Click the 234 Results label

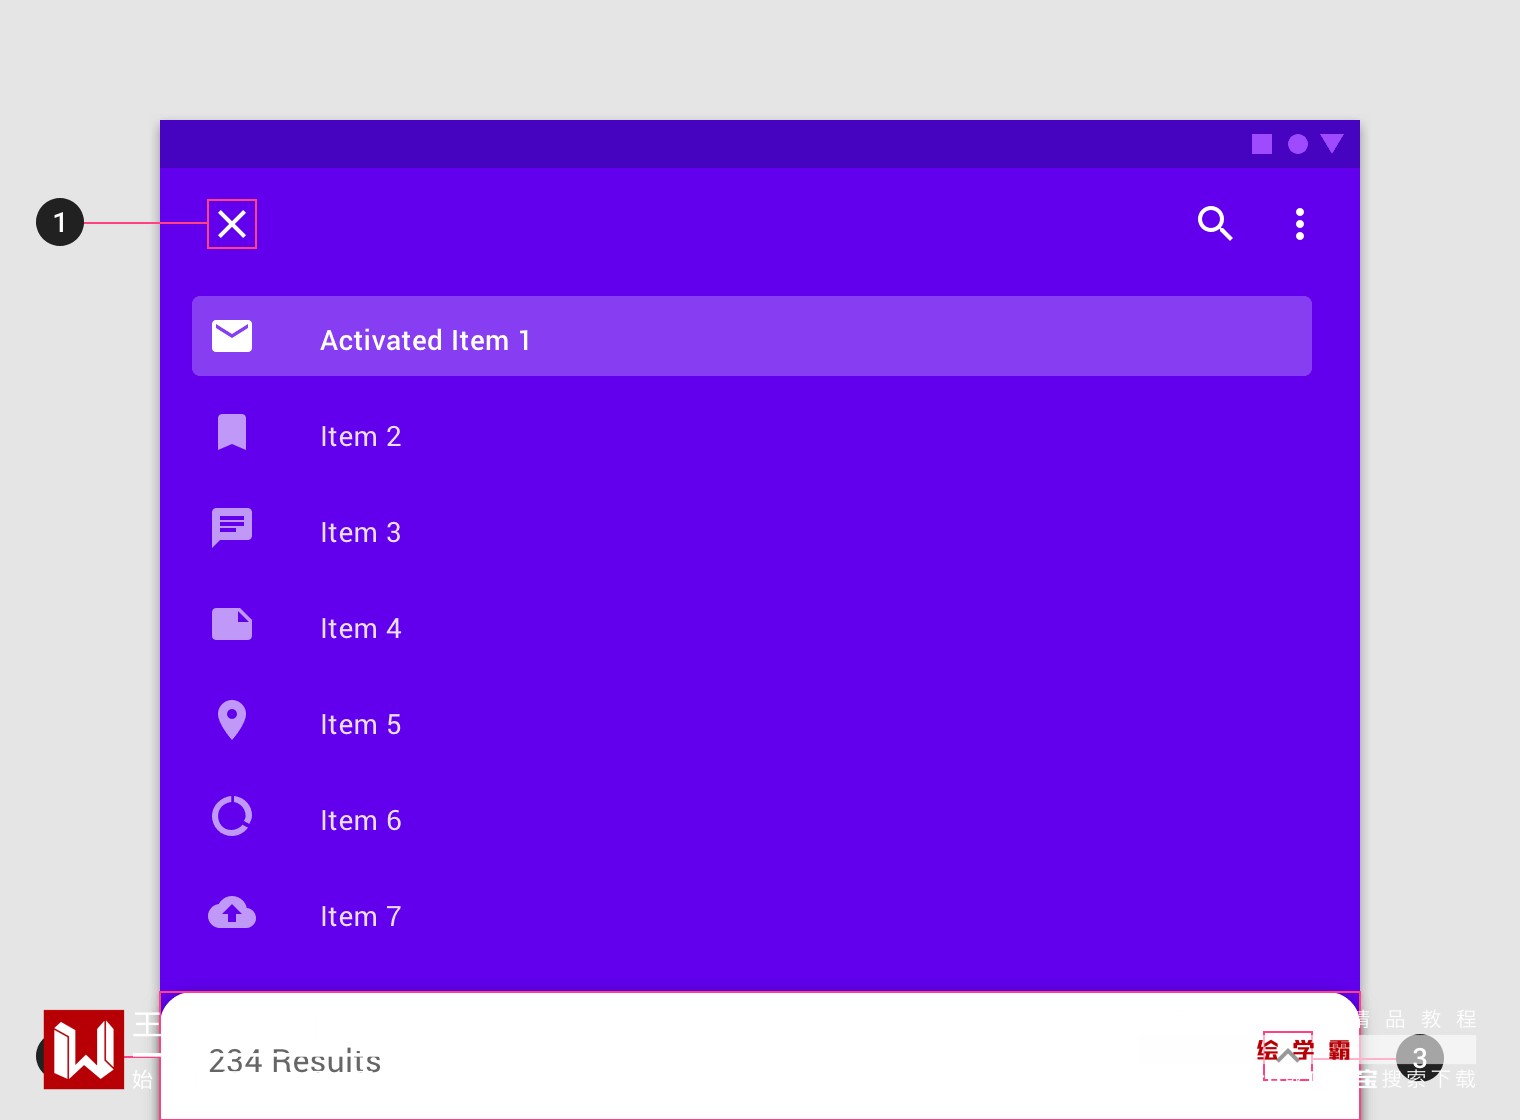pyautogui.click(x=295, y=1061)
